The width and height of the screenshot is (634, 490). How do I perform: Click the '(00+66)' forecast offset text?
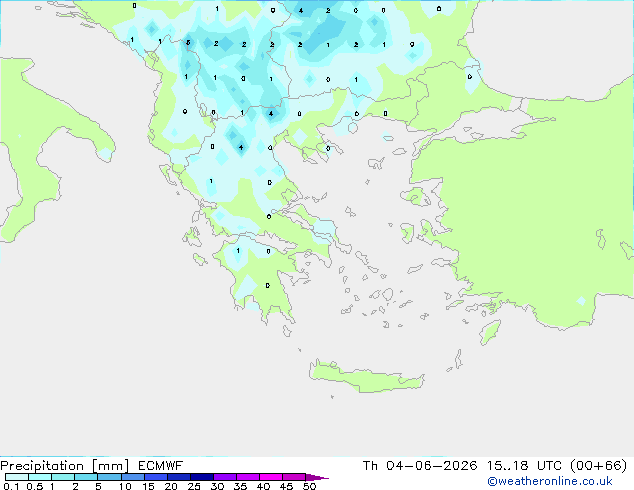(x=598, y=466)
